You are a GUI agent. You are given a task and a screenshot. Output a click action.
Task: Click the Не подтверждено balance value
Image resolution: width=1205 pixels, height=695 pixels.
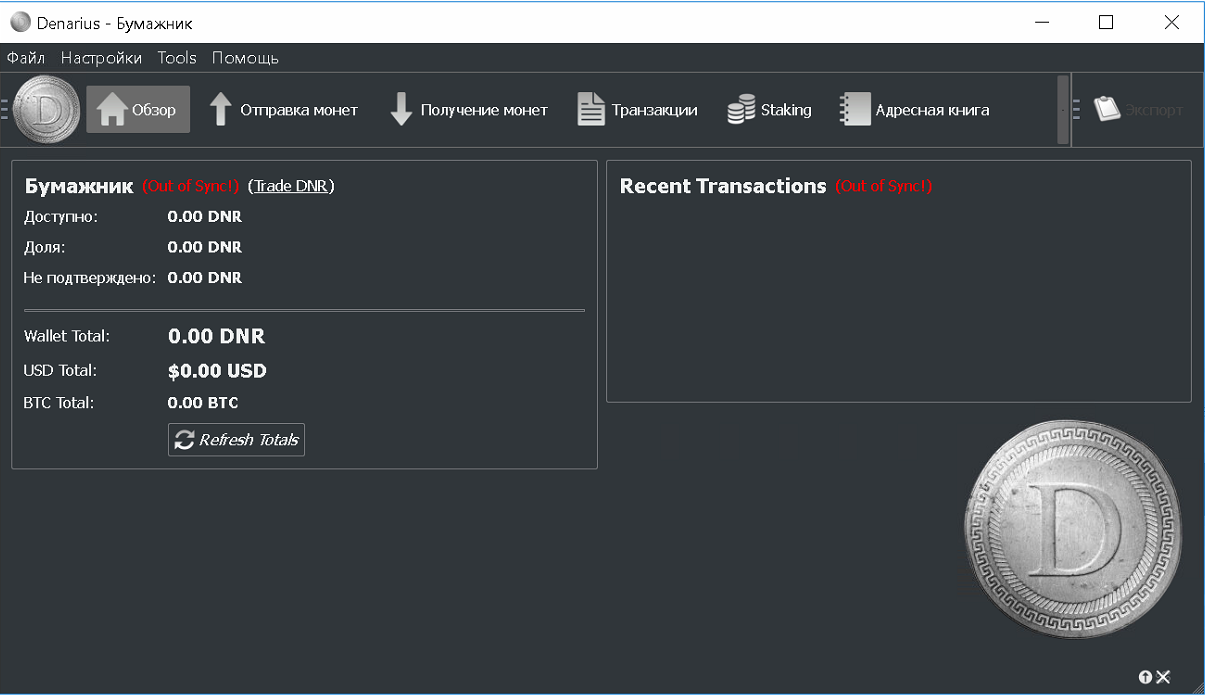click(205, 277)
